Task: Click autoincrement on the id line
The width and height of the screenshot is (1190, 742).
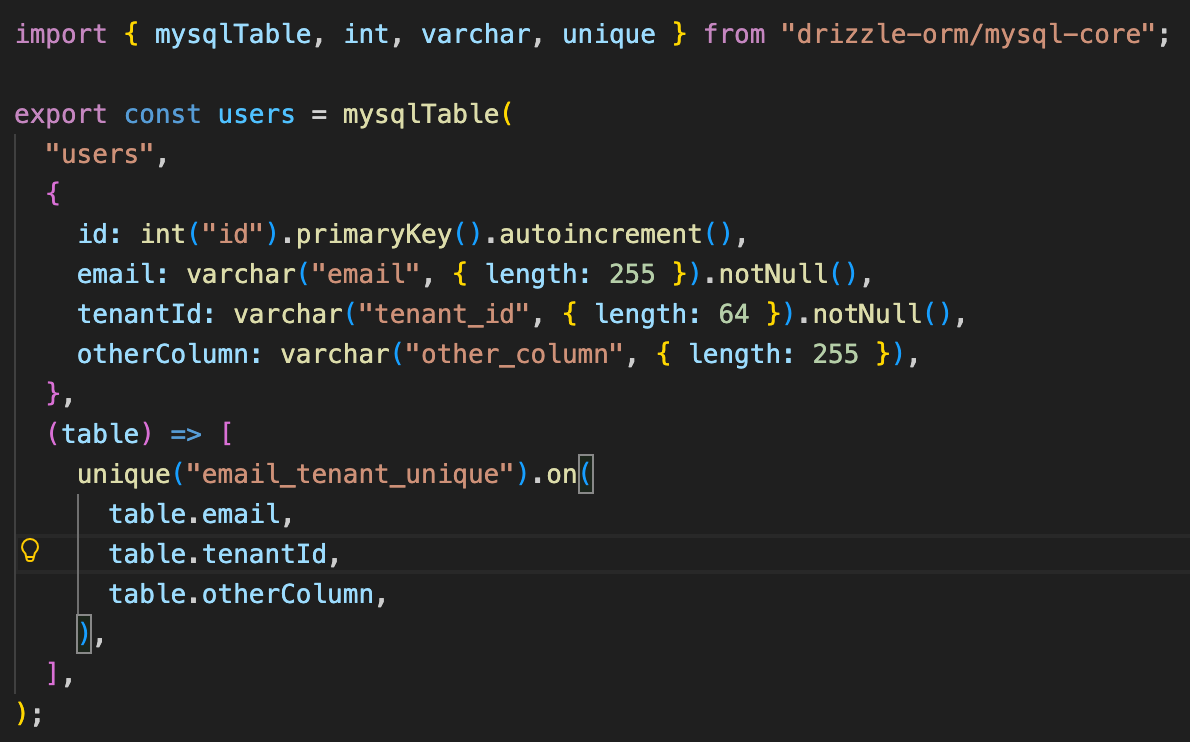Action: pos(600,234)
